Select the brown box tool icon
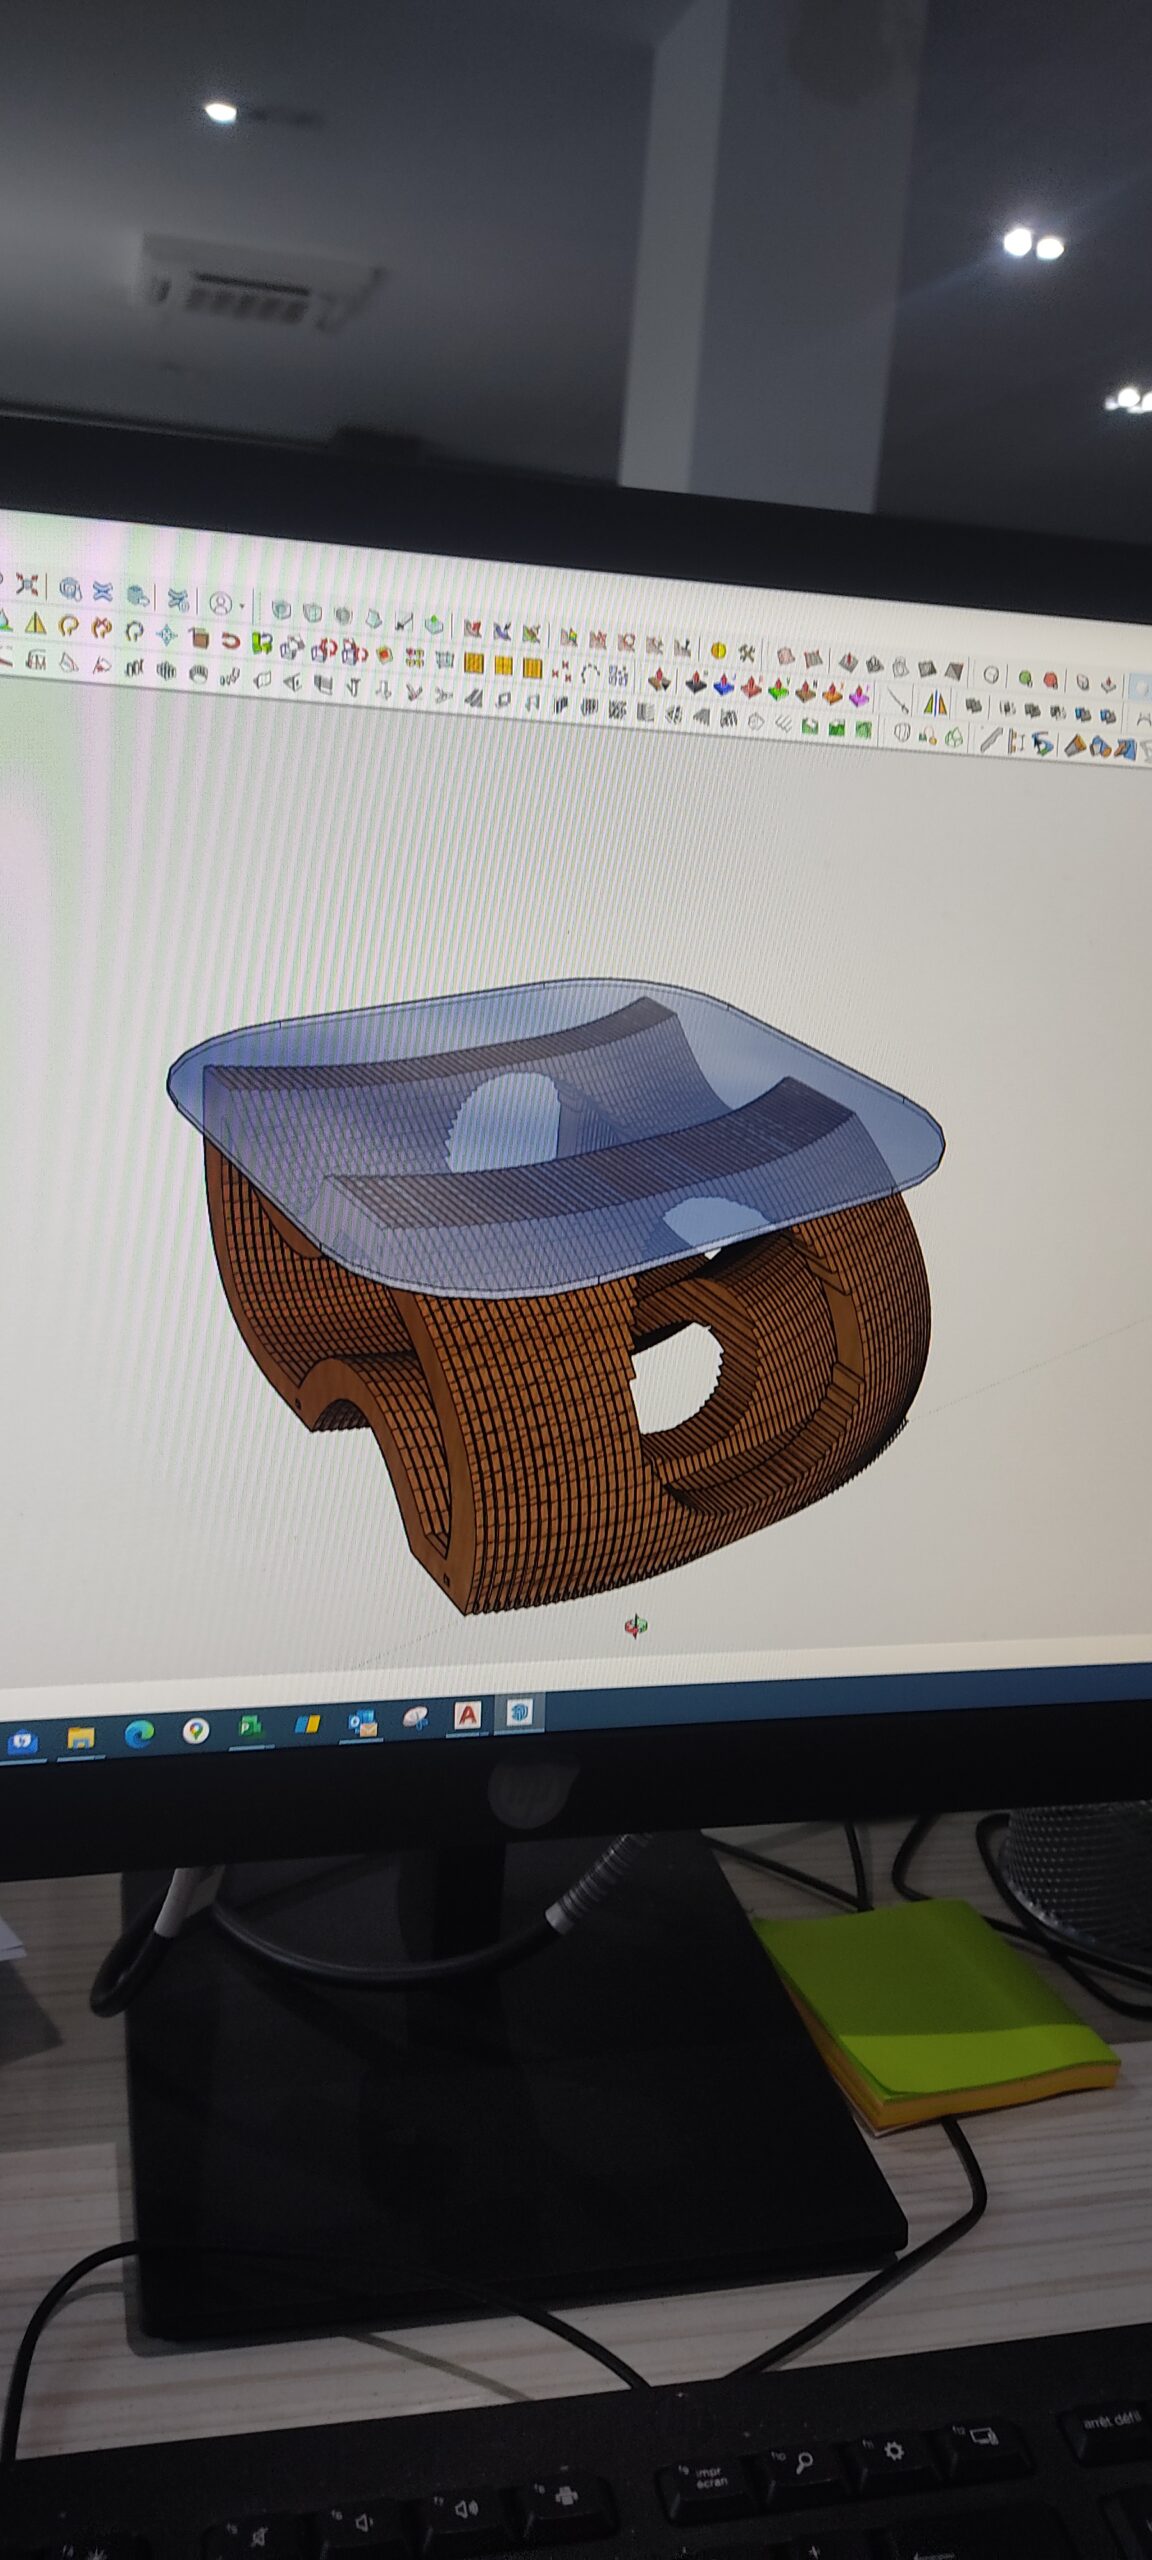Image resolution: width=1152 pixels, height=2560 pixels. [x=200, y=637]
